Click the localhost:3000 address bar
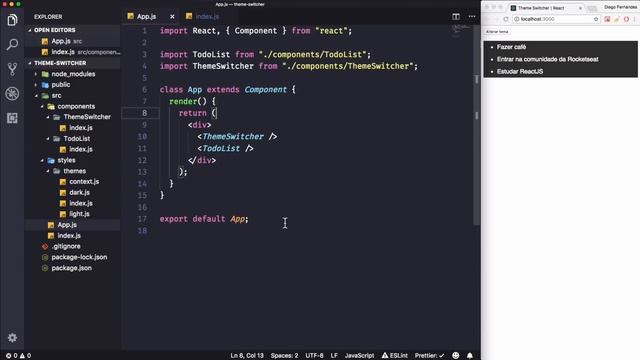640x360 pixels. click(557, 19)
